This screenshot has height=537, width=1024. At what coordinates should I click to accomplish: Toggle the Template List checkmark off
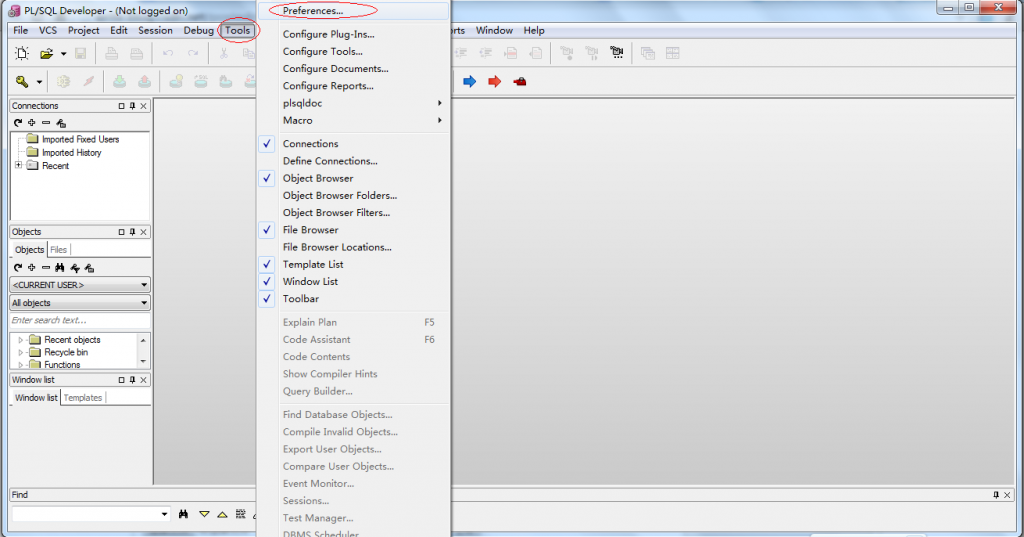tap(313, 265)
